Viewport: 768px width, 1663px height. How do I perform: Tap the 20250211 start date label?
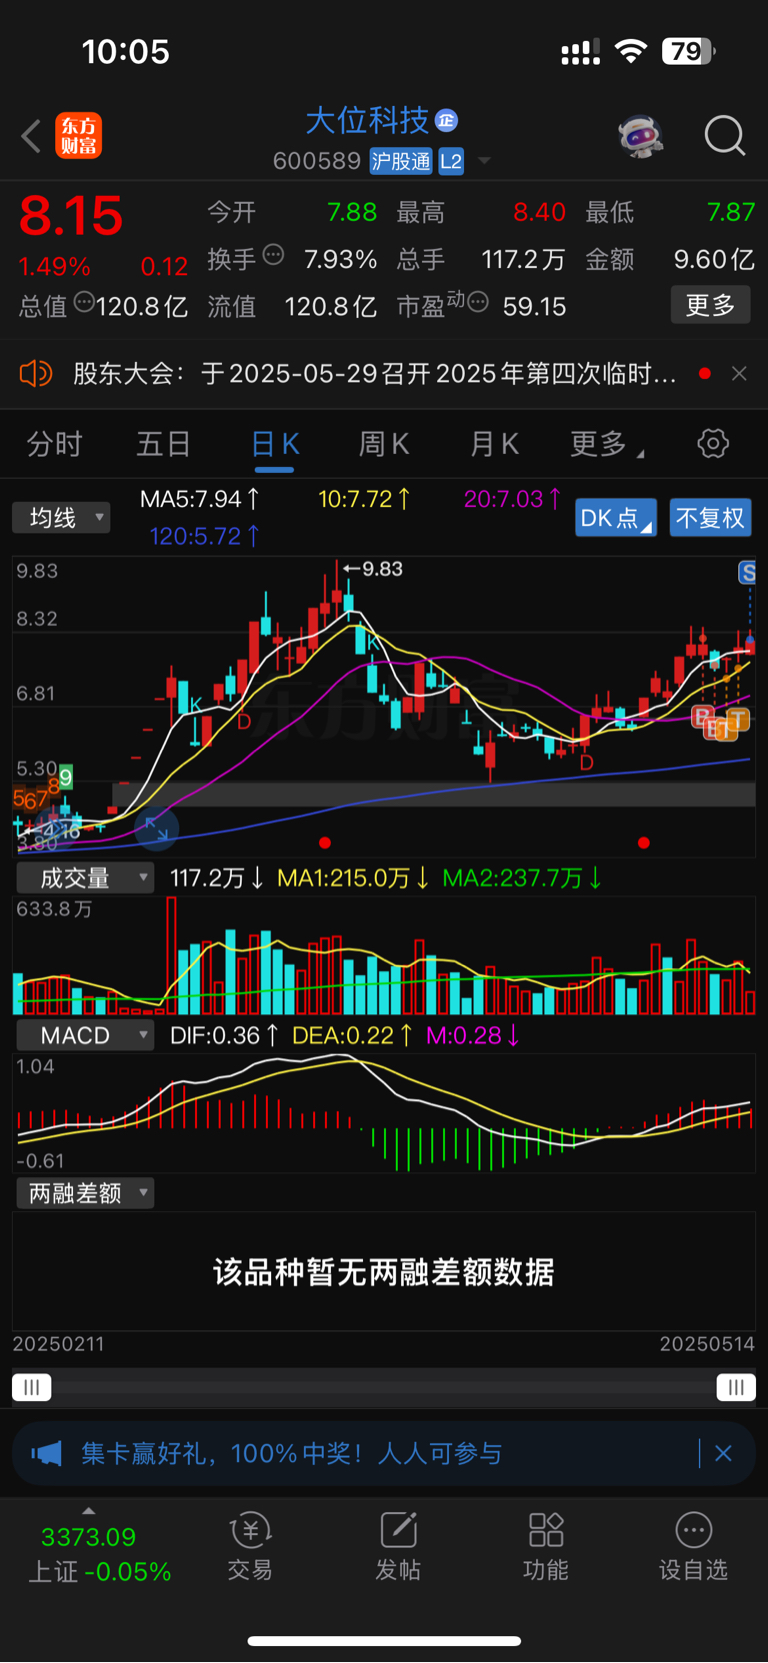point(58,1344)
